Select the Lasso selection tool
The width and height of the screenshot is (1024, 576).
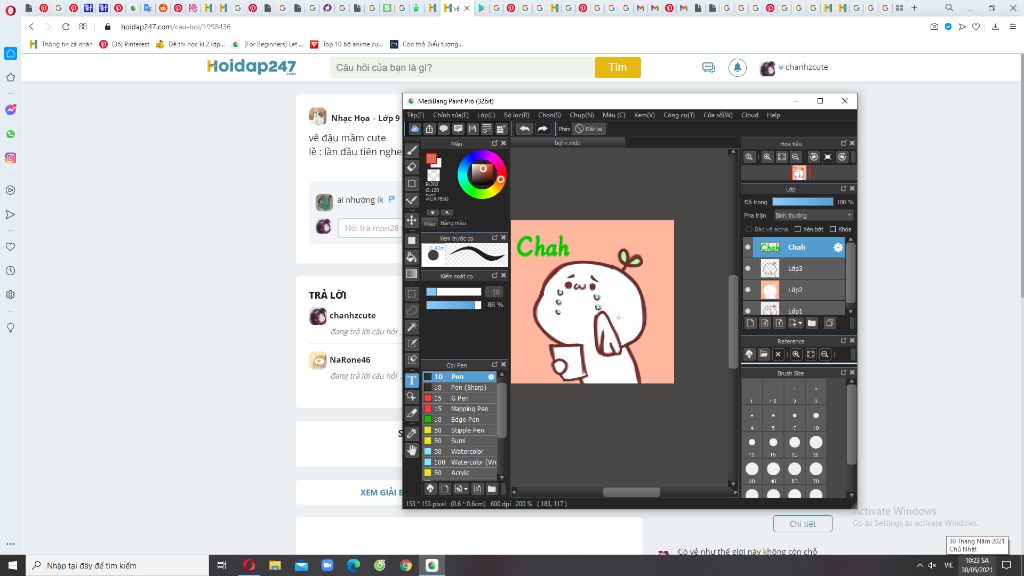point(412,310)
